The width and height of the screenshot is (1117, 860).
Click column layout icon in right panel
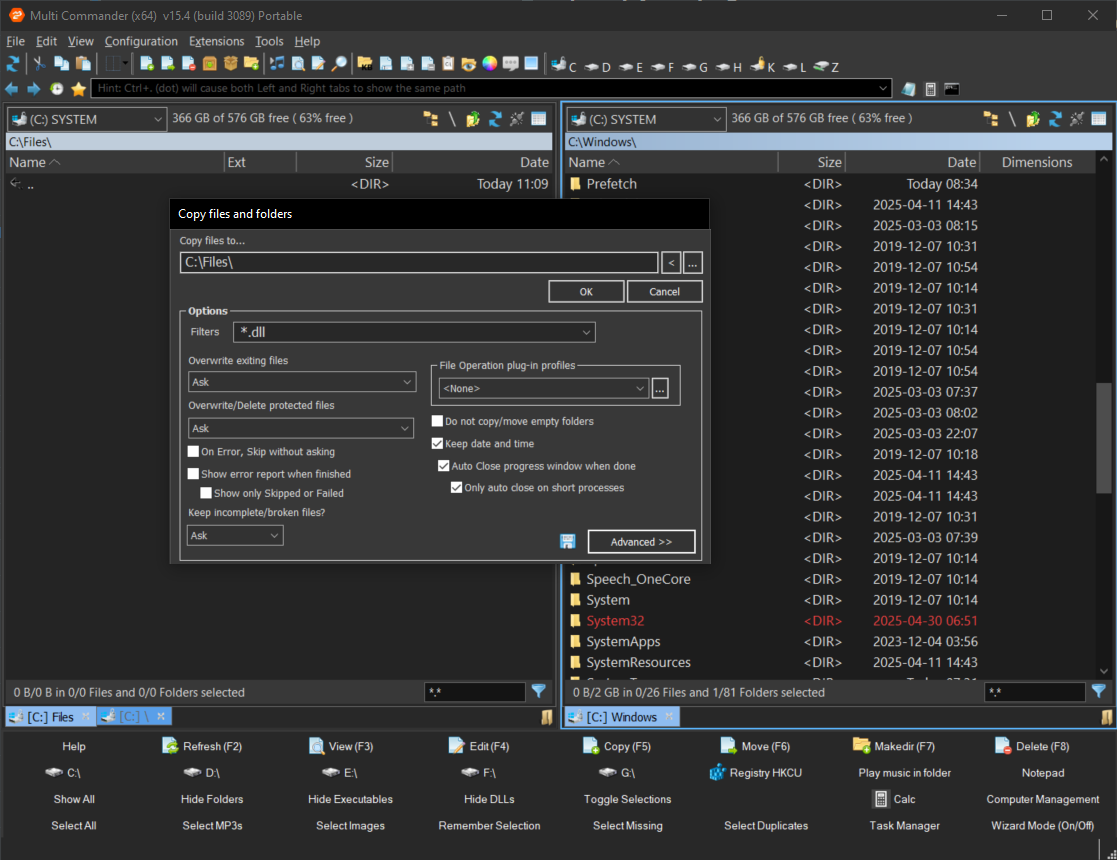coord(1098,119)
